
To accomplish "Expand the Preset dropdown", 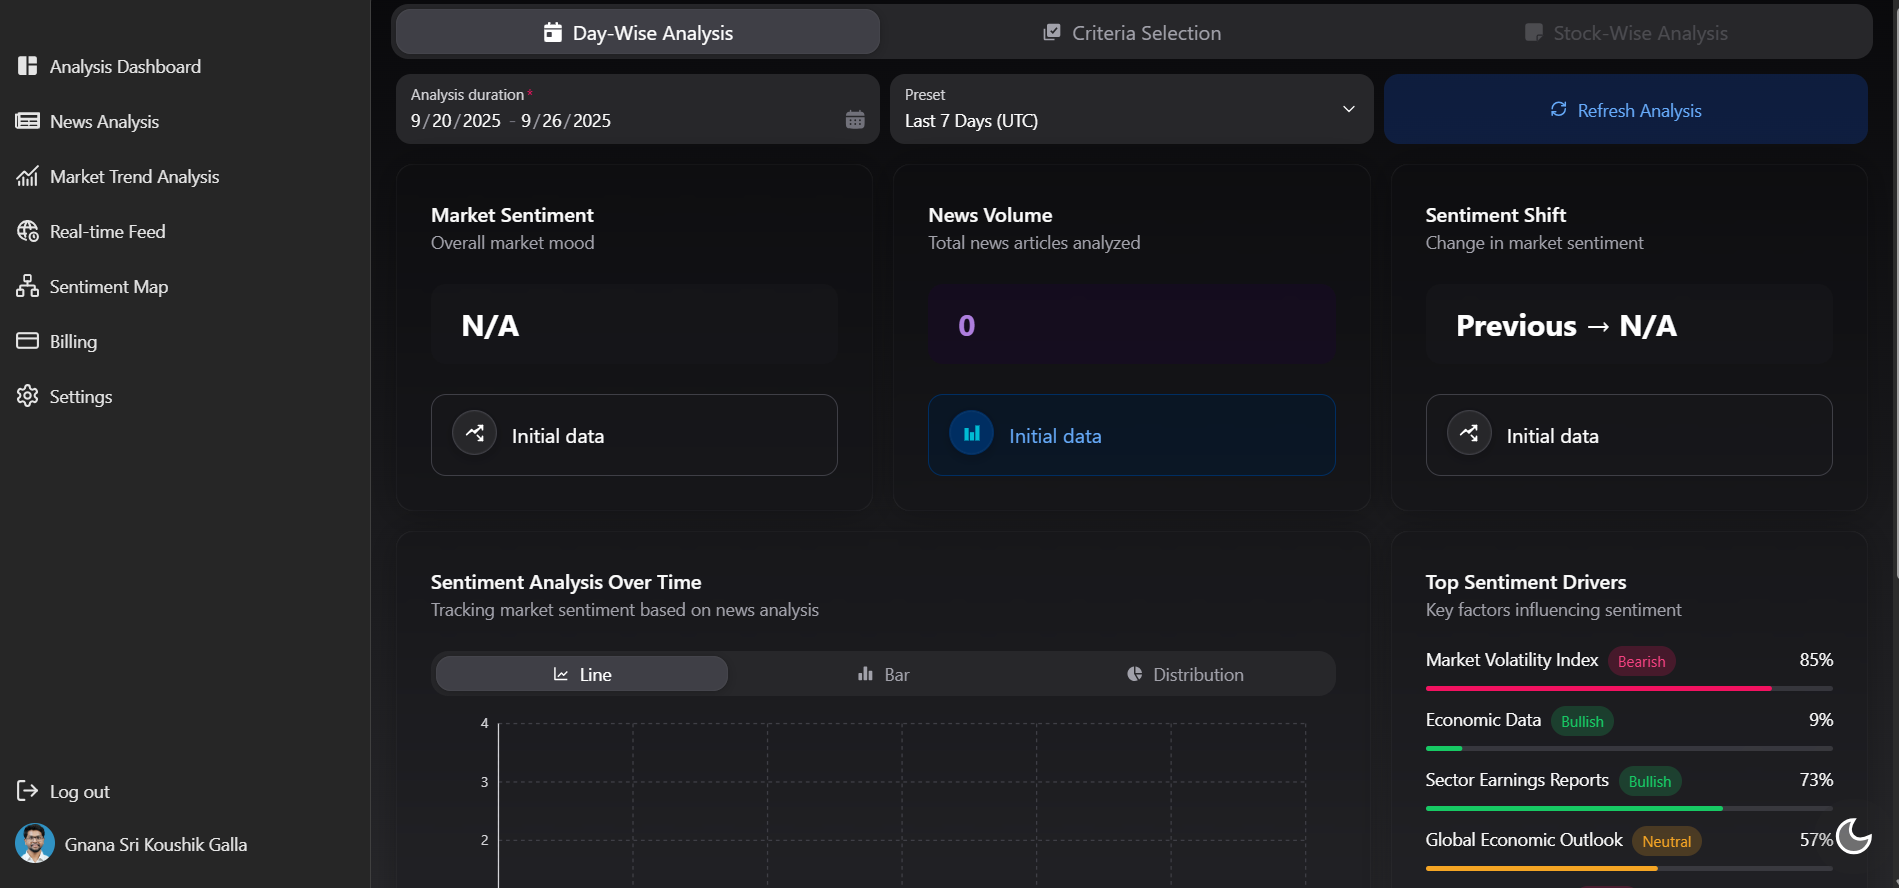I will pyautogui.click(x=1348, y=109).
